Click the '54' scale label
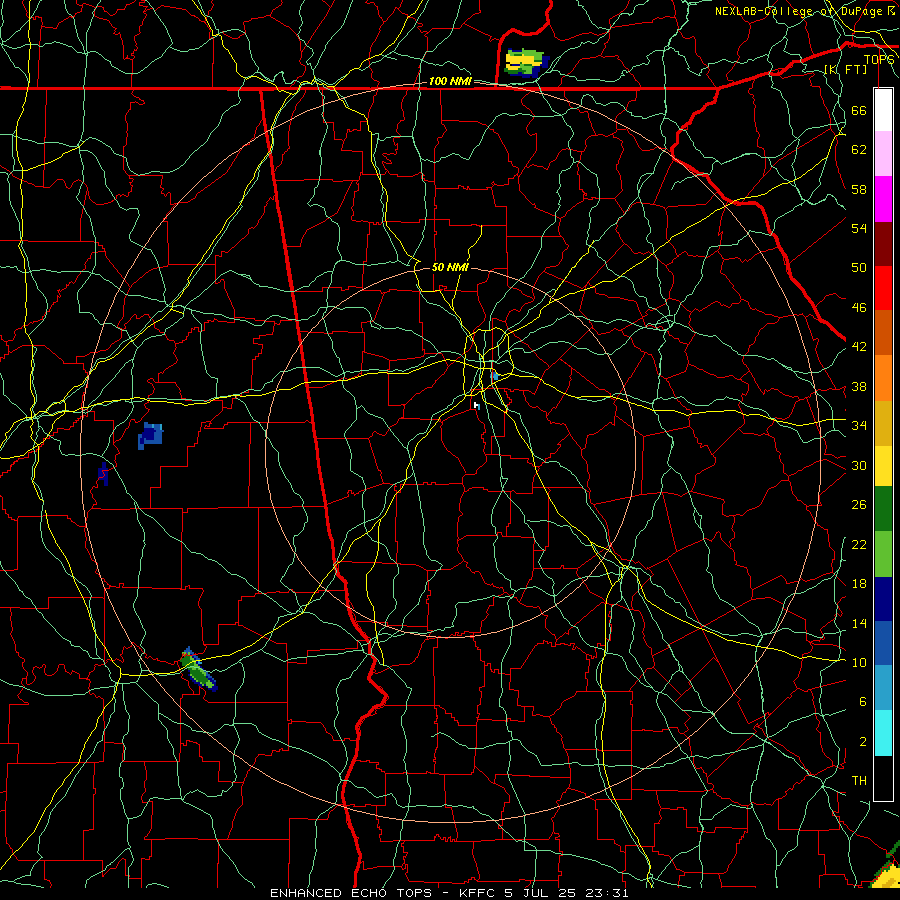Viewport: 900px width, 900px height. click(859, 228)
